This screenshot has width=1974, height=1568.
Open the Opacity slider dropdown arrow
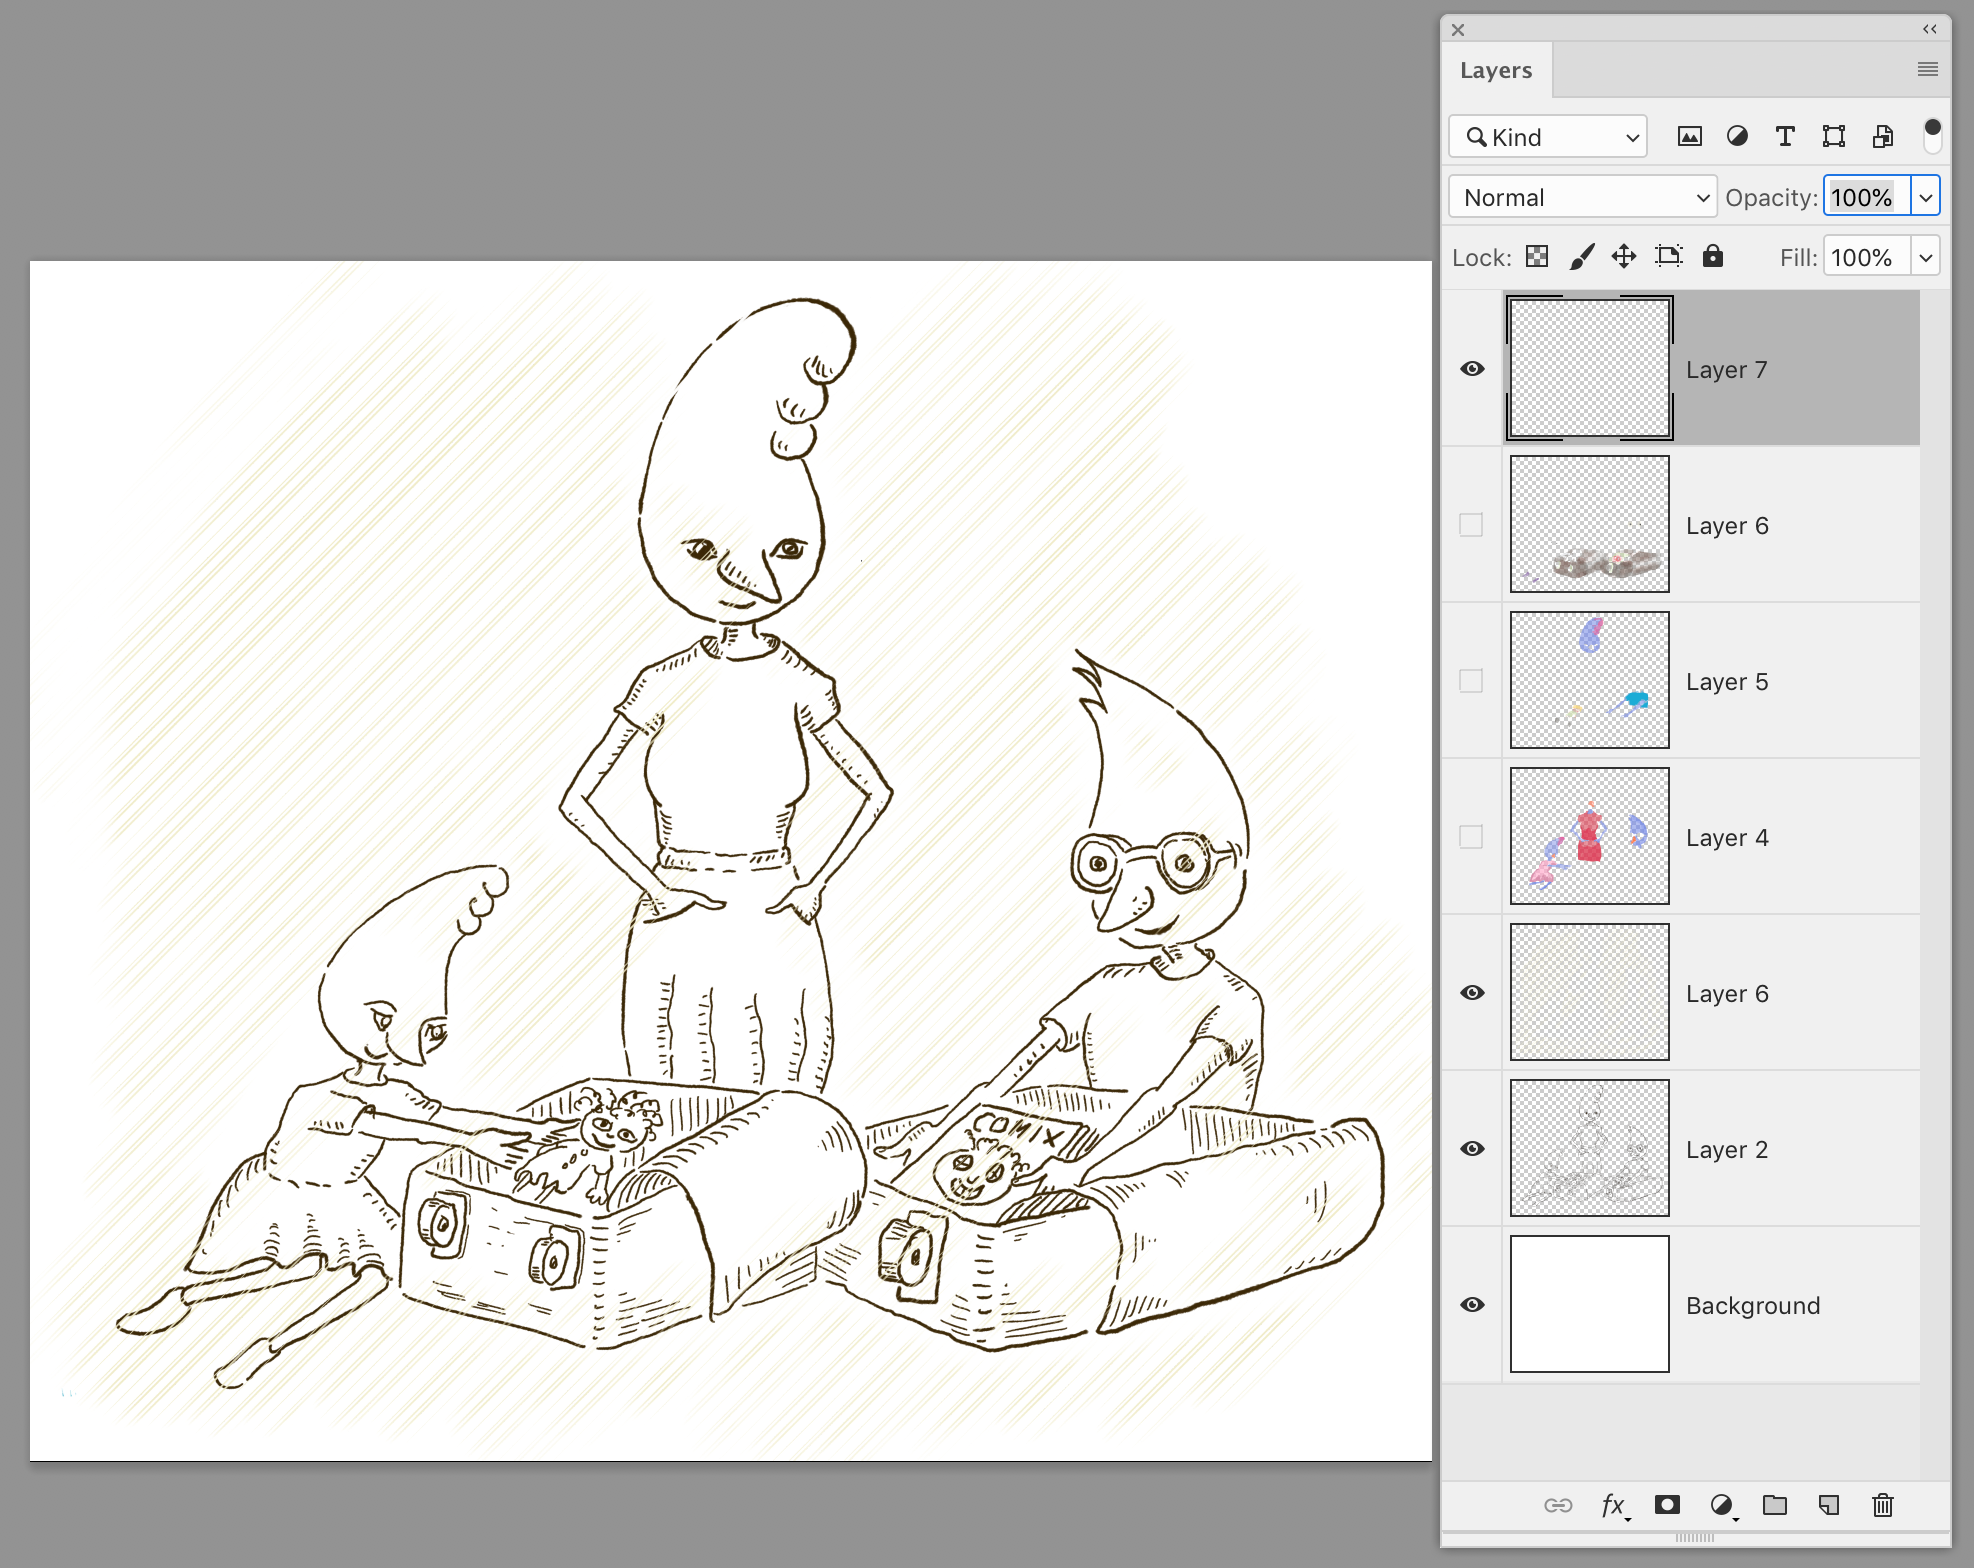(1926, 197)
